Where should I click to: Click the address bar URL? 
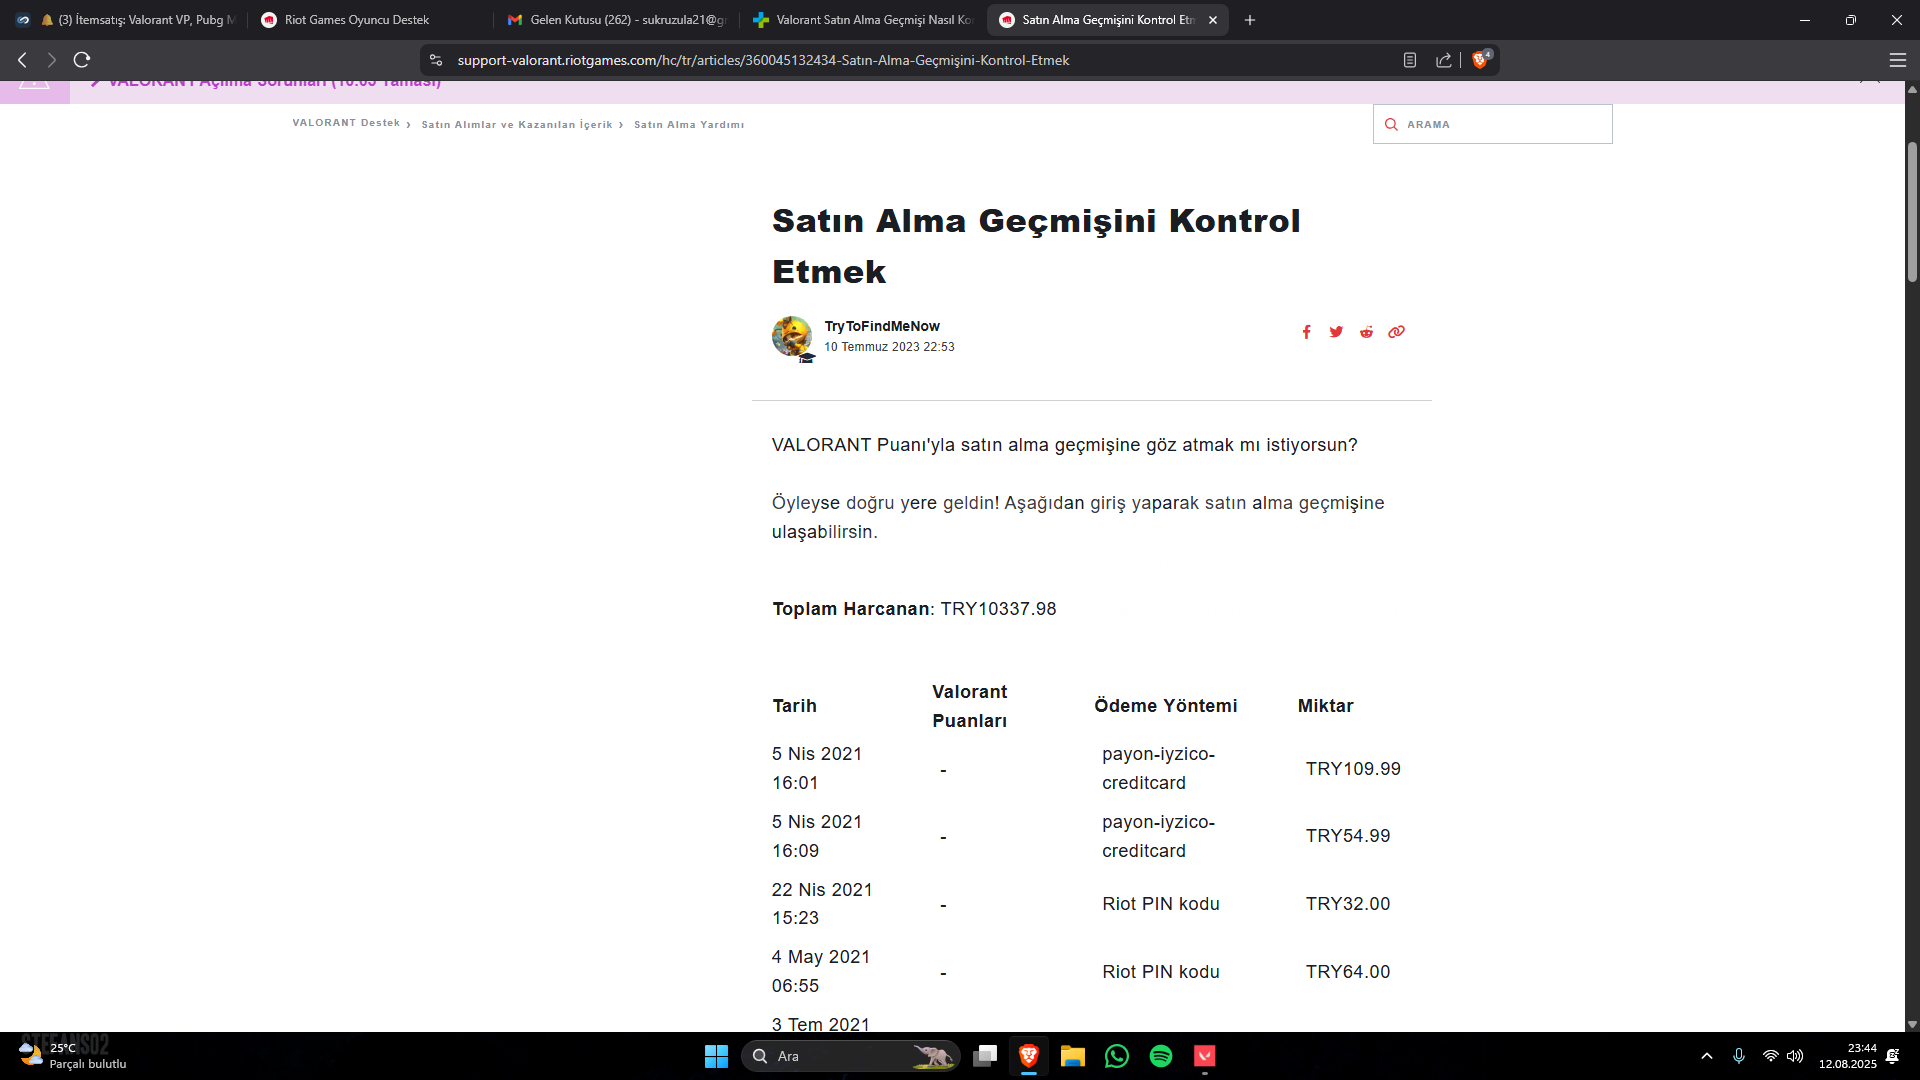[x=763, y=60]
